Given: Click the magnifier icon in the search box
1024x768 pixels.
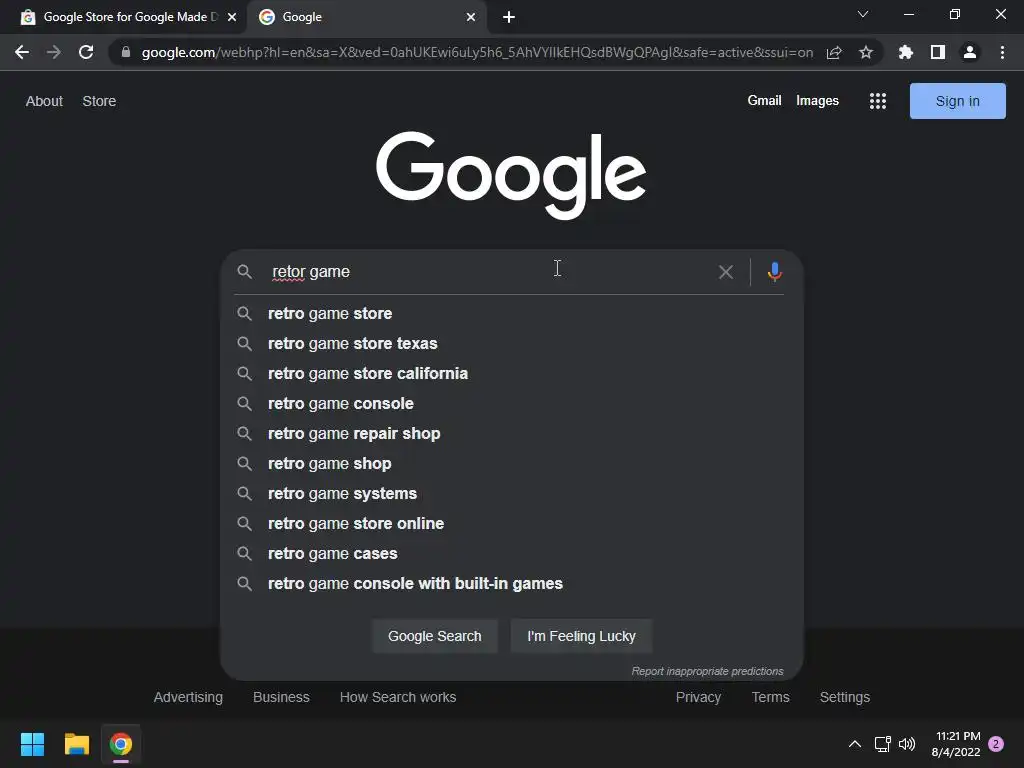Looking at the screenshot, I should click(244, 272).
